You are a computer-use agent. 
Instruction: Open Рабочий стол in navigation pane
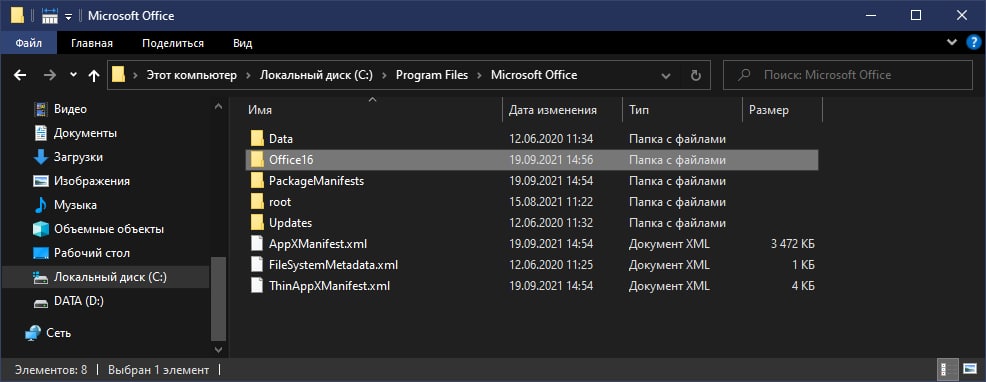92,252
